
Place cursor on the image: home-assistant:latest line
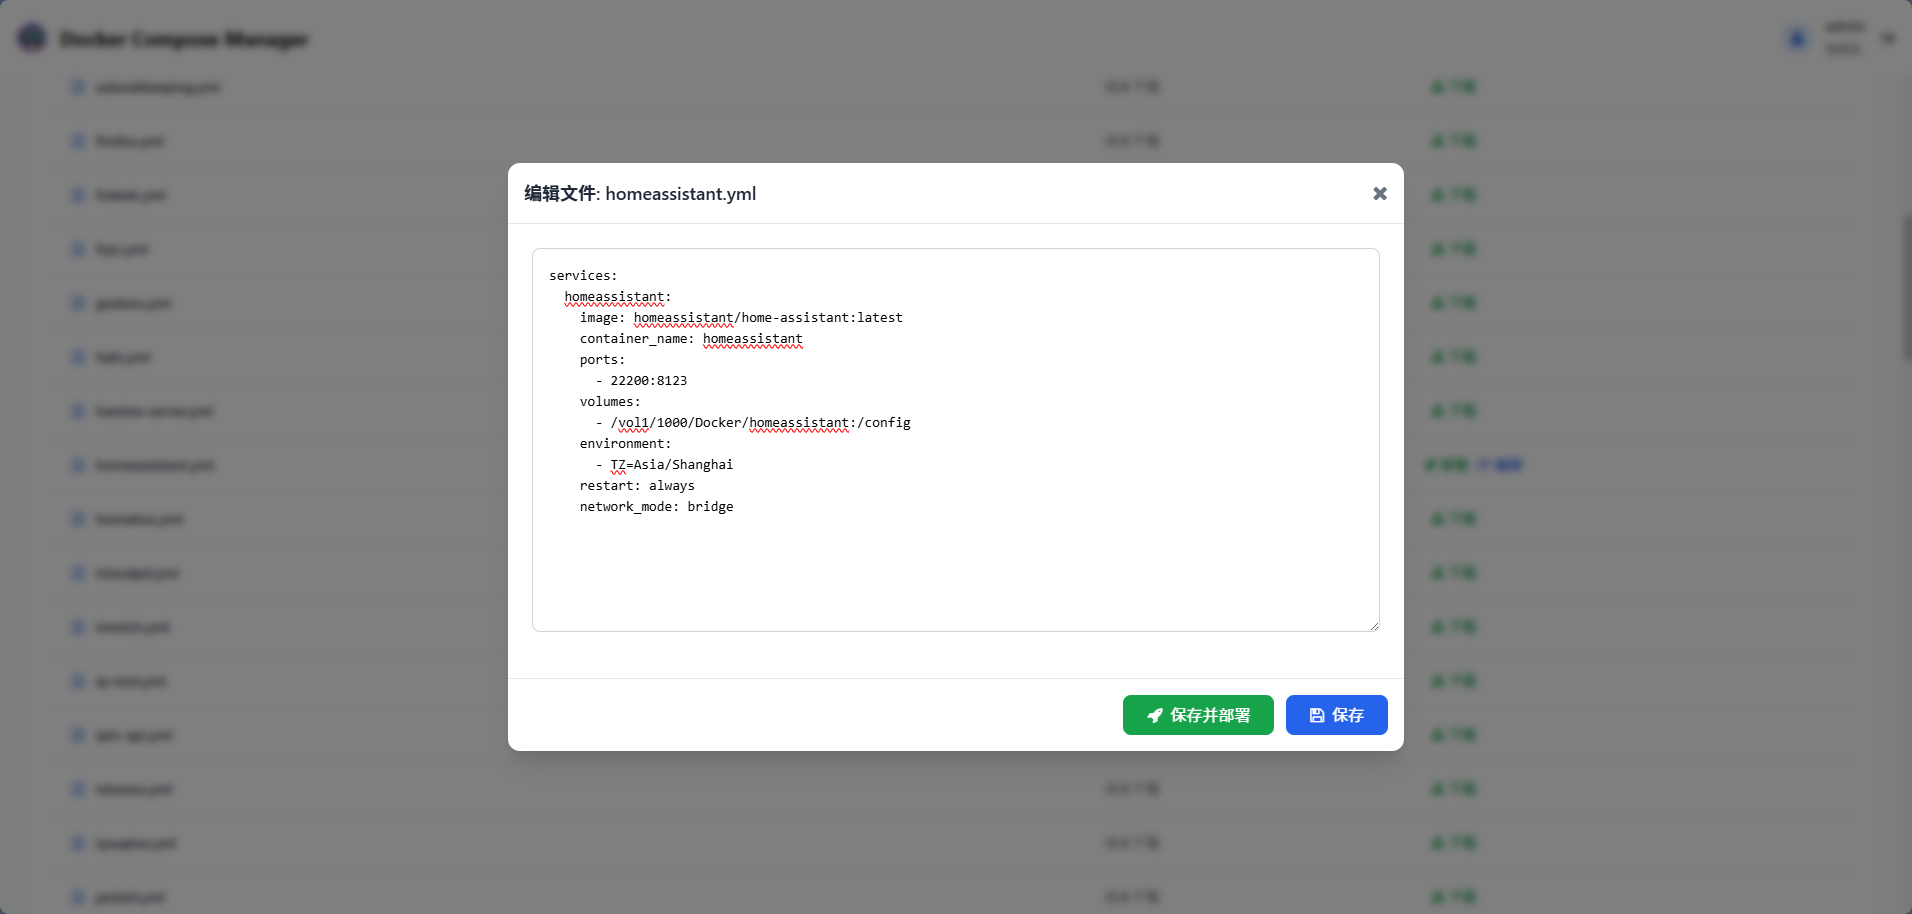[741, 318]
